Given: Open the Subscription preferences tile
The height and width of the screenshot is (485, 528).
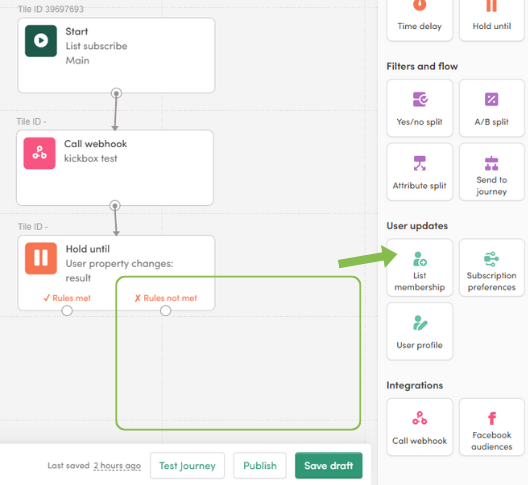Looking at the screenshot, I should tap(491, 268).
